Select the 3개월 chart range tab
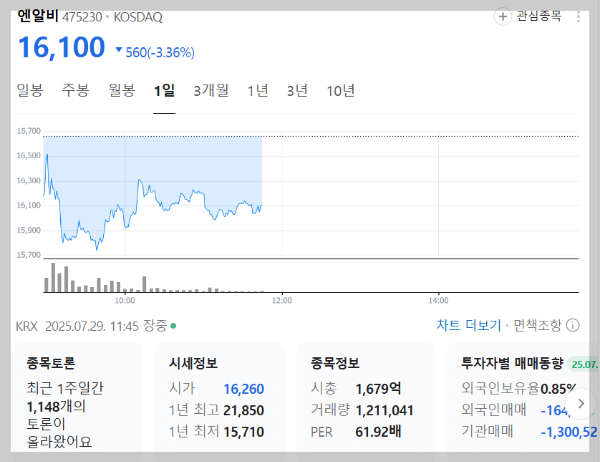Image resolution: width=600 pixels, height=462 pixels. tap(211, 91)
